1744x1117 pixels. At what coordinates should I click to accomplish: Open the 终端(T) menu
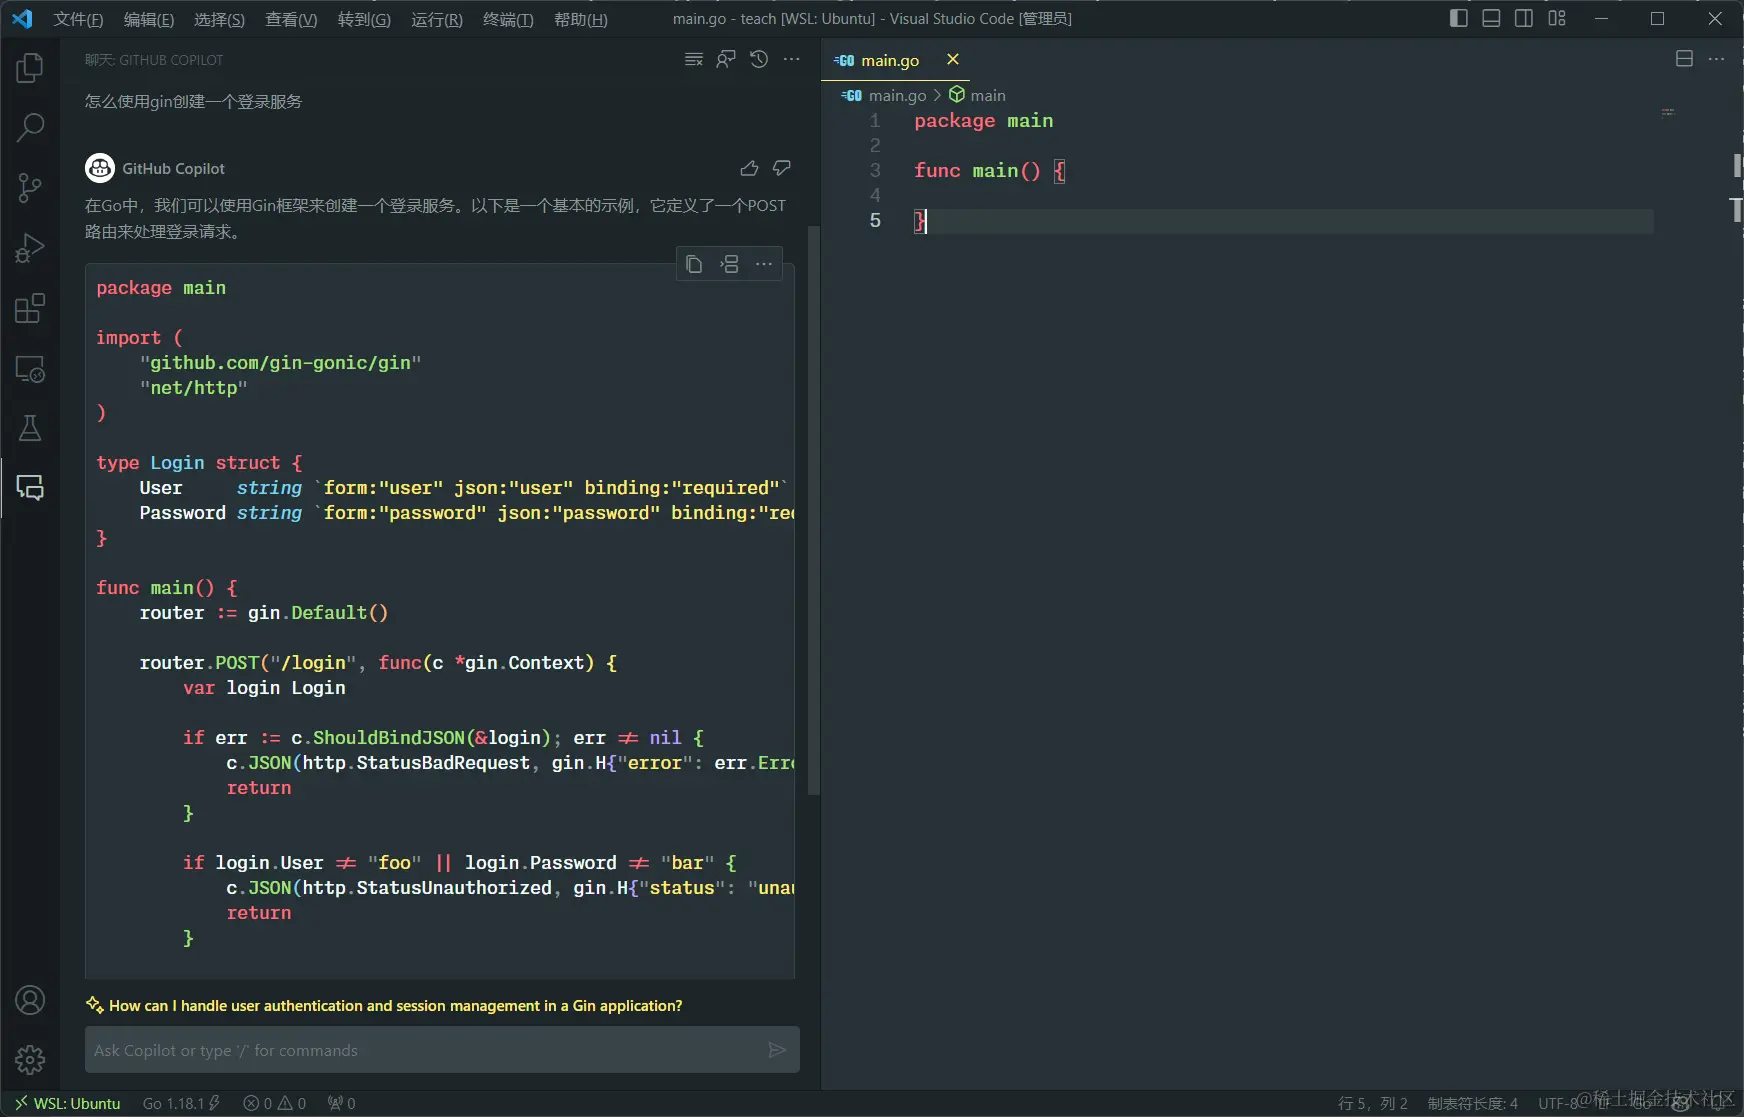(508, 19)
